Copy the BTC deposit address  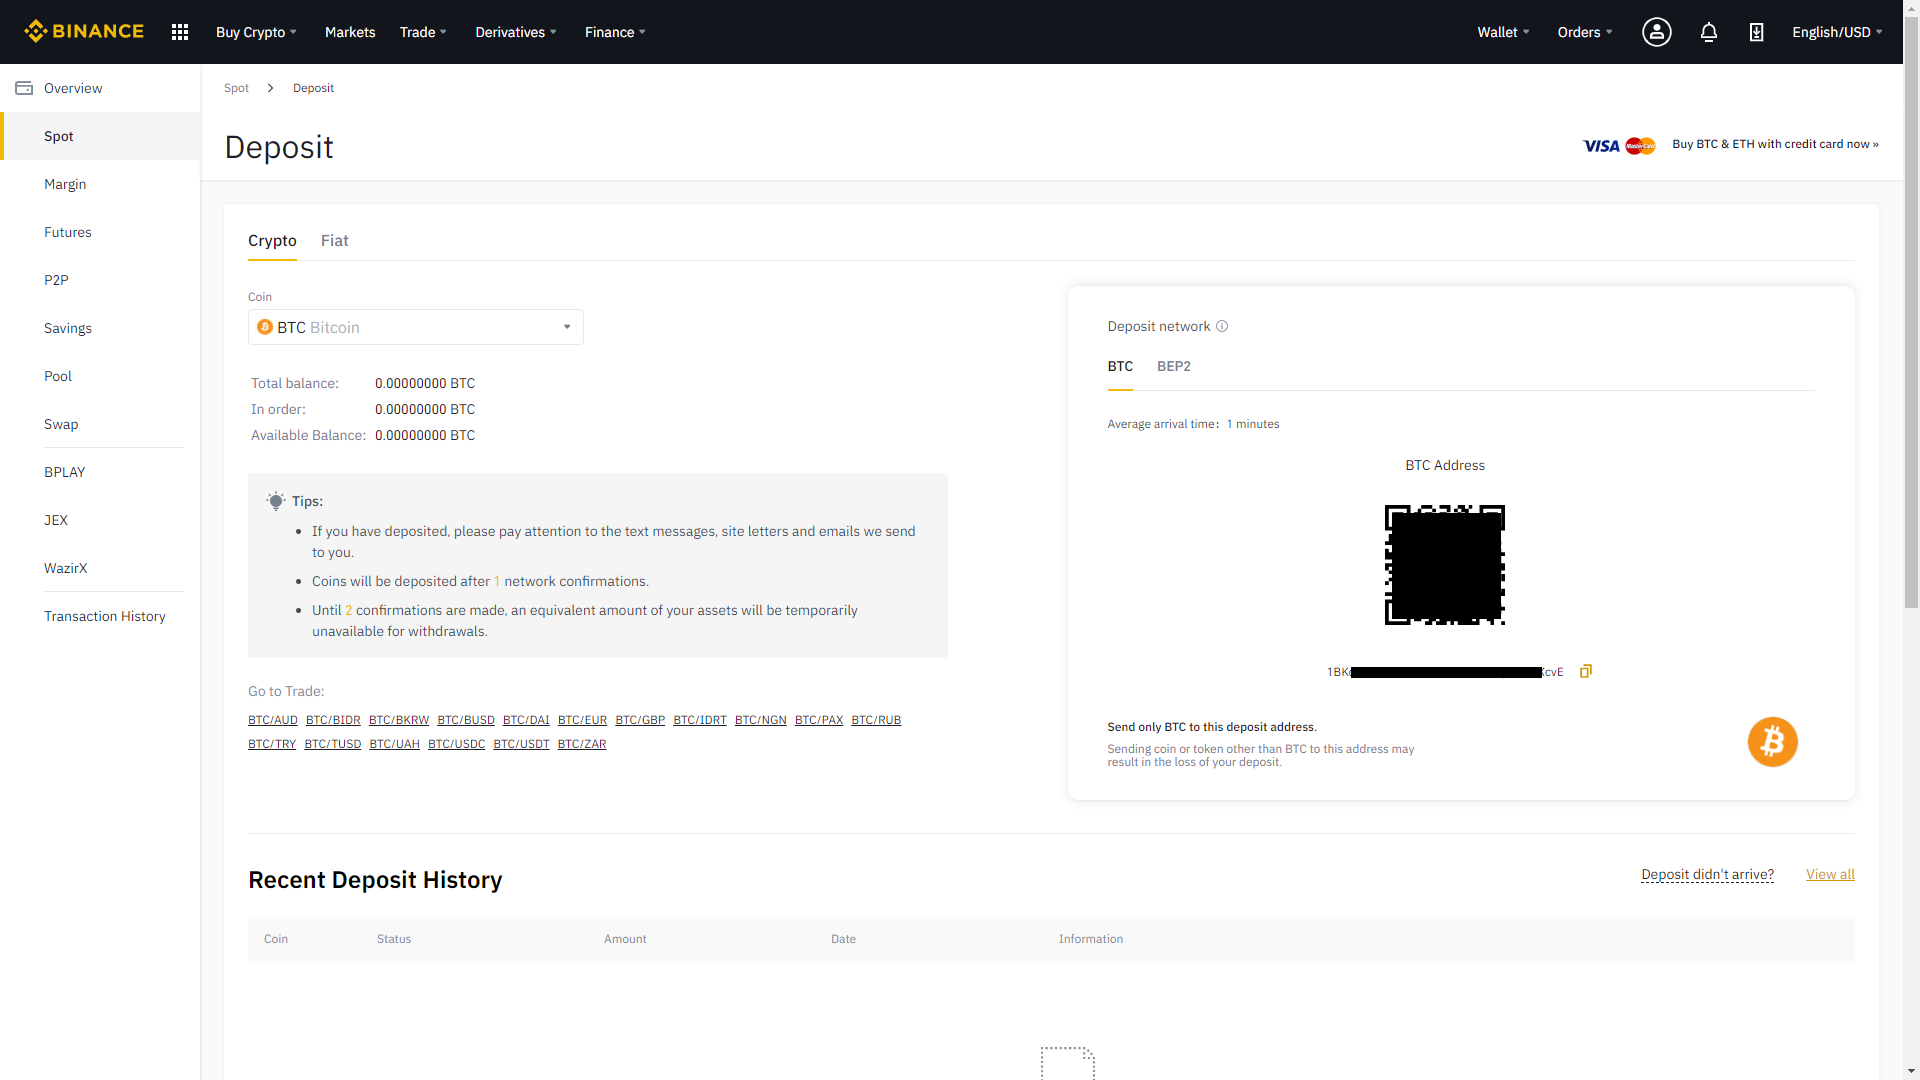click(1585, 671)
